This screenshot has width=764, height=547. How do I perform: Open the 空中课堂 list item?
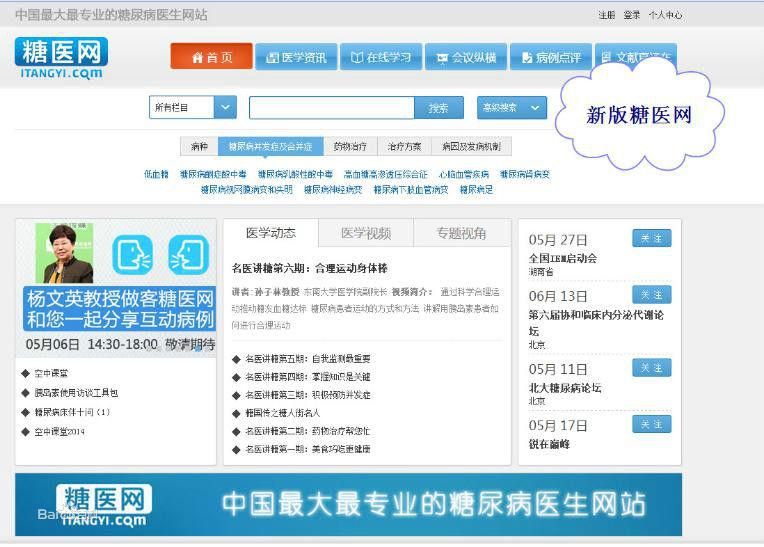click(x=51, y=374)
